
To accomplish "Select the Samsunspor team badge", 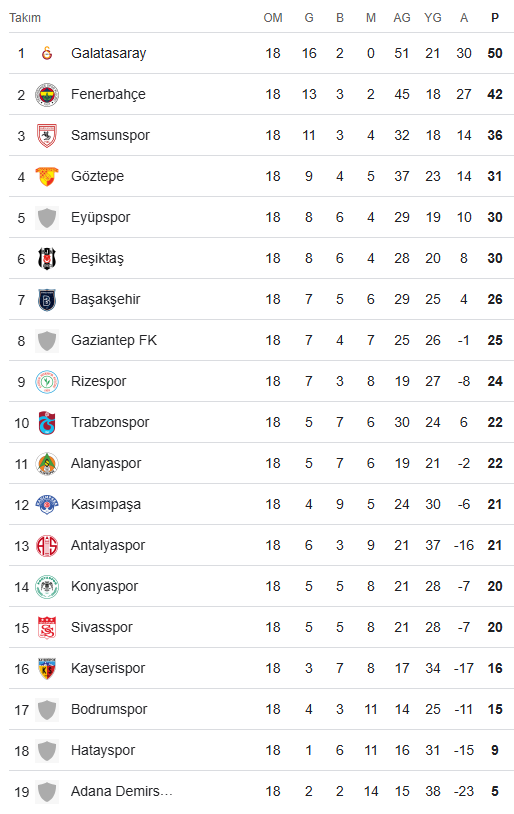I will pos(47,135).
